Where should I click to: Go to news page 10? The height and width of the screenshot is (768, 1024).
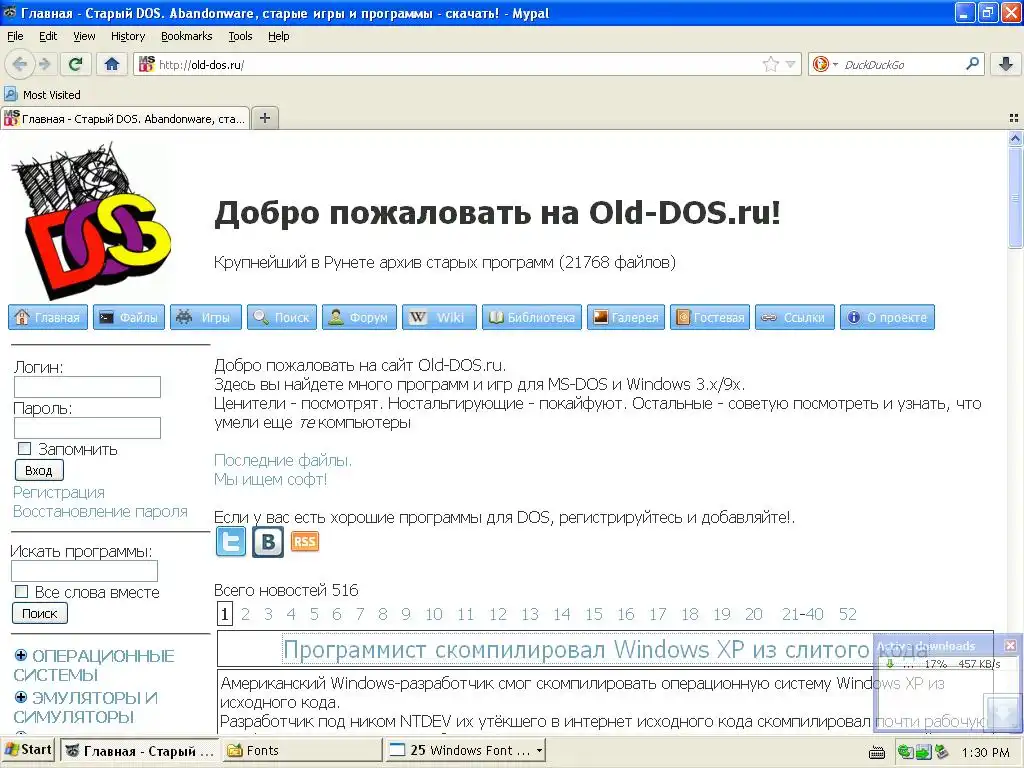tap(434, 614)
